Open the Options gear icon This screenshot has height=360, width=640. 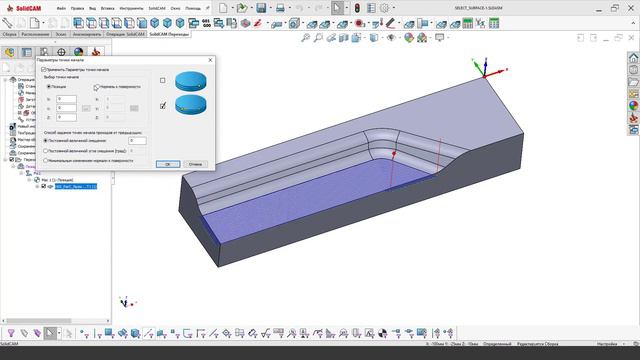point(384,8)
